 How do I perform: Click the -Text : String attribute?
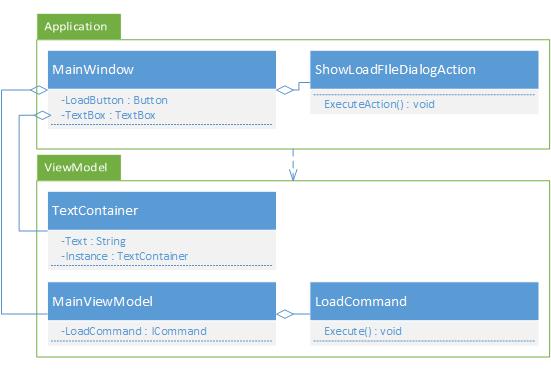coord(93,241)
